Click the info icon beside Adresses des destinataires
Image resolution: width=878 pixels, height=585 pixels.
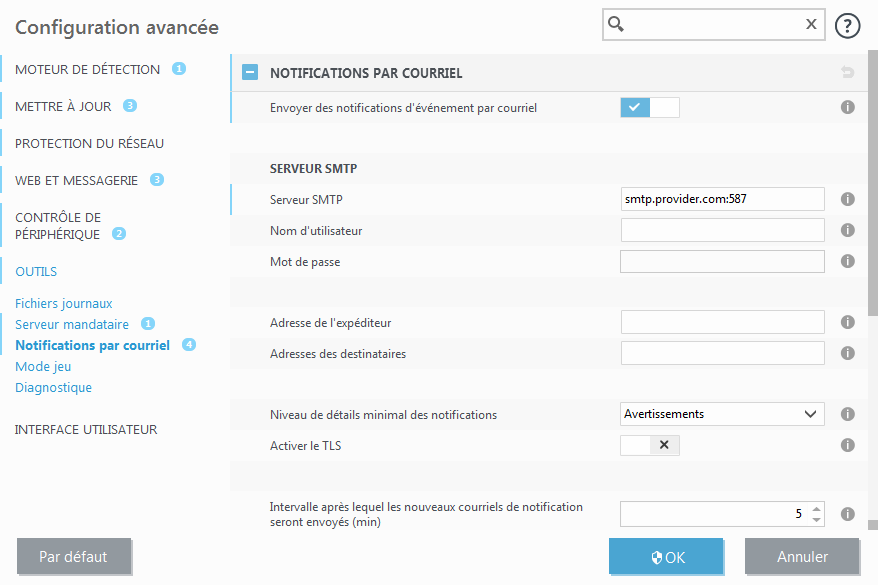click(x=847, y=353)
